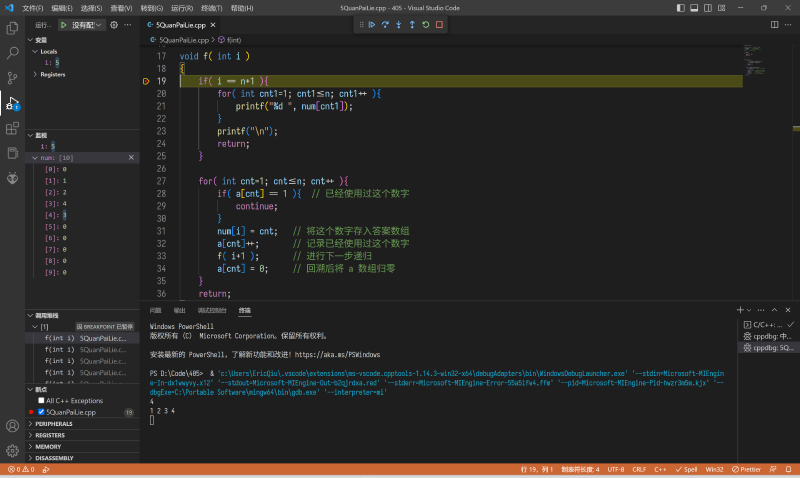800x478 pixels.
Task: Open the 编辑(E) menu
Action: click(x=62, y=8)
